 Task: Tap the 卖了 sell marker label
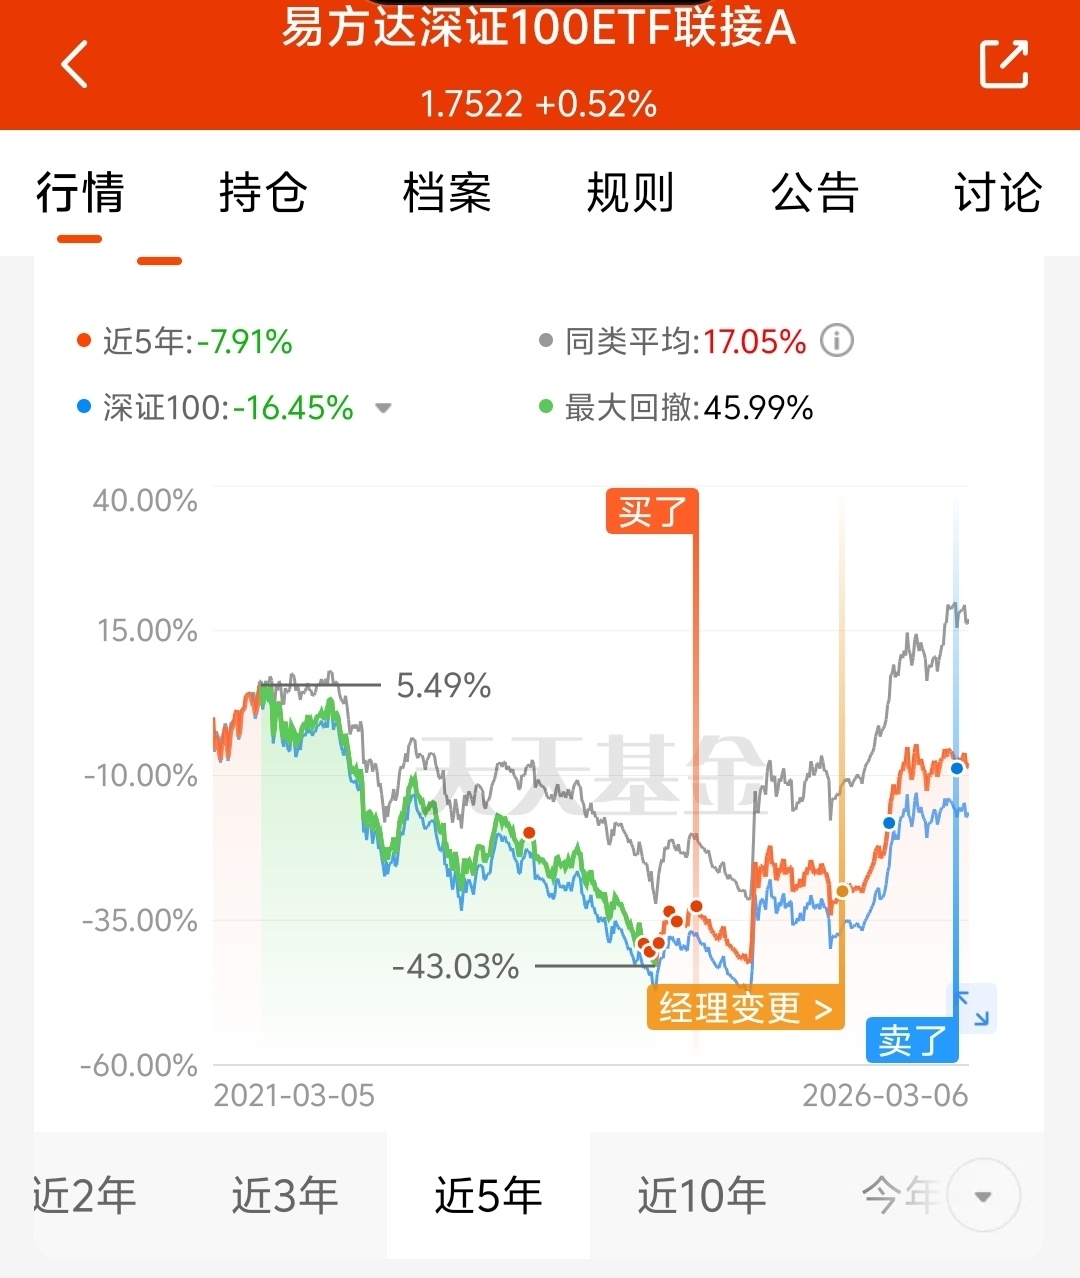pyautogui.click(x=912, y=1040)
